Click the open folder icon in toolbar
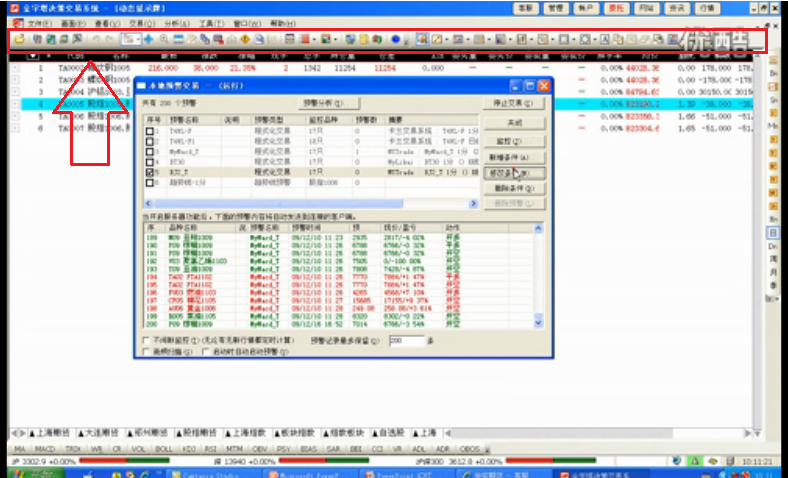Image resolution: width=788 pixels, height=478 pixels. (x=18, y=39)
